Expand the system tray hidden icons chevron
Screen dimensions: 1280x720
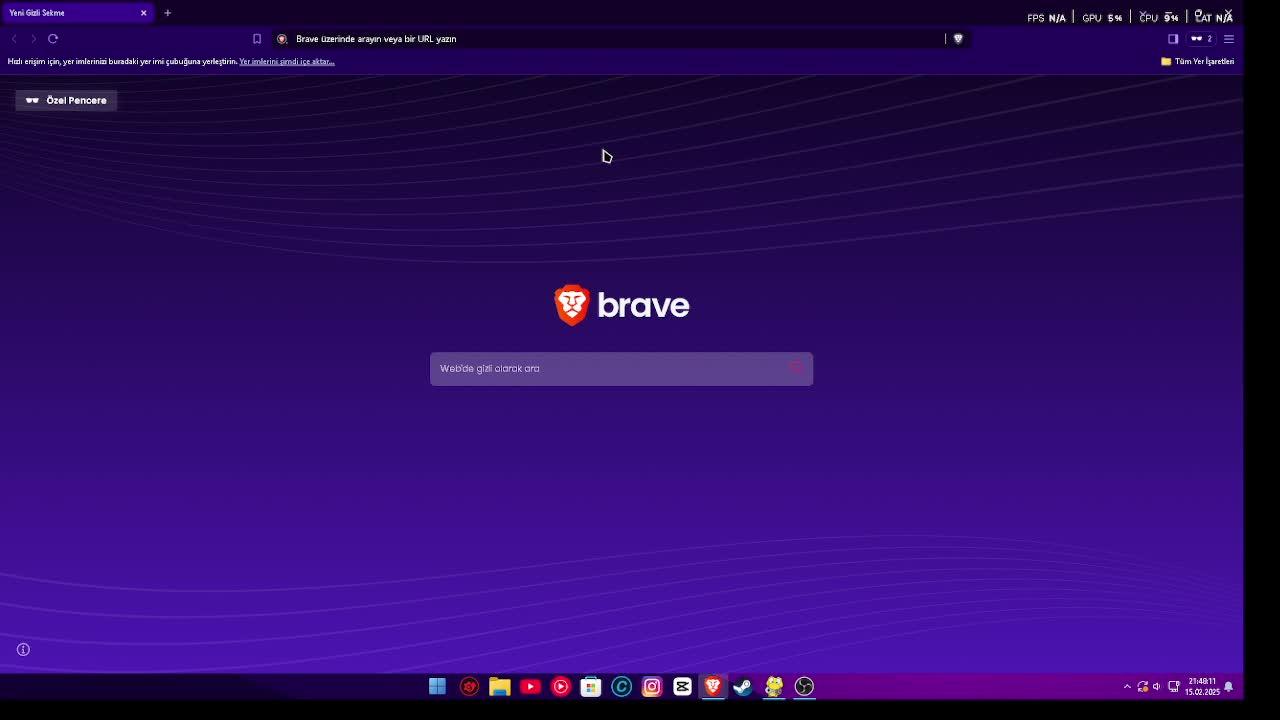pyautogui.click(x=1127, y=687)
